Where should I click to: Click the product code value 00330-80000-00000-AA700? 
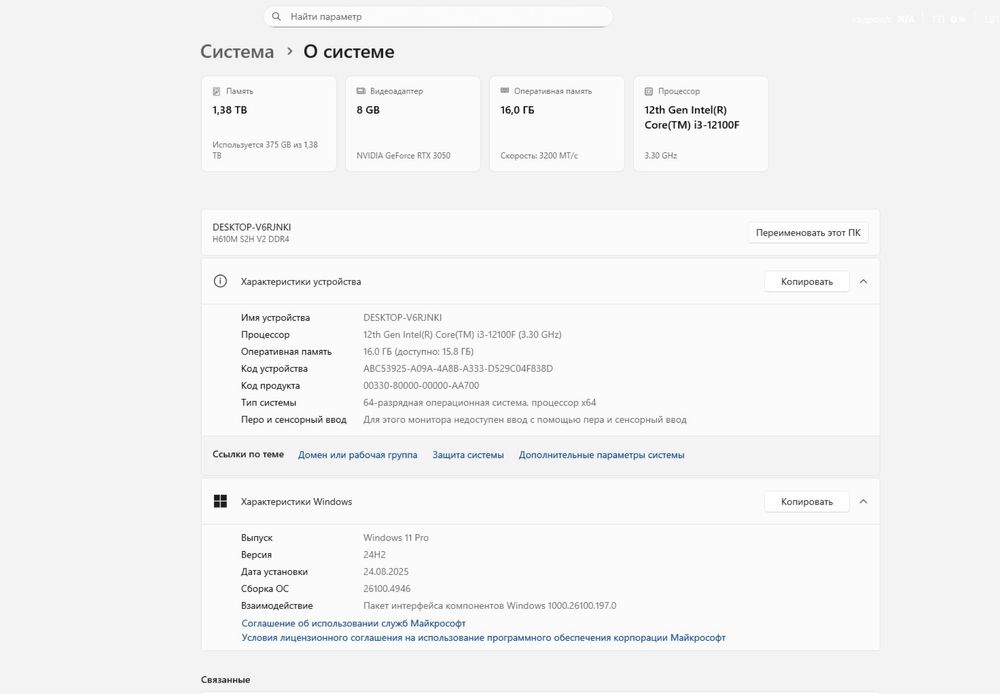point(421,386)
